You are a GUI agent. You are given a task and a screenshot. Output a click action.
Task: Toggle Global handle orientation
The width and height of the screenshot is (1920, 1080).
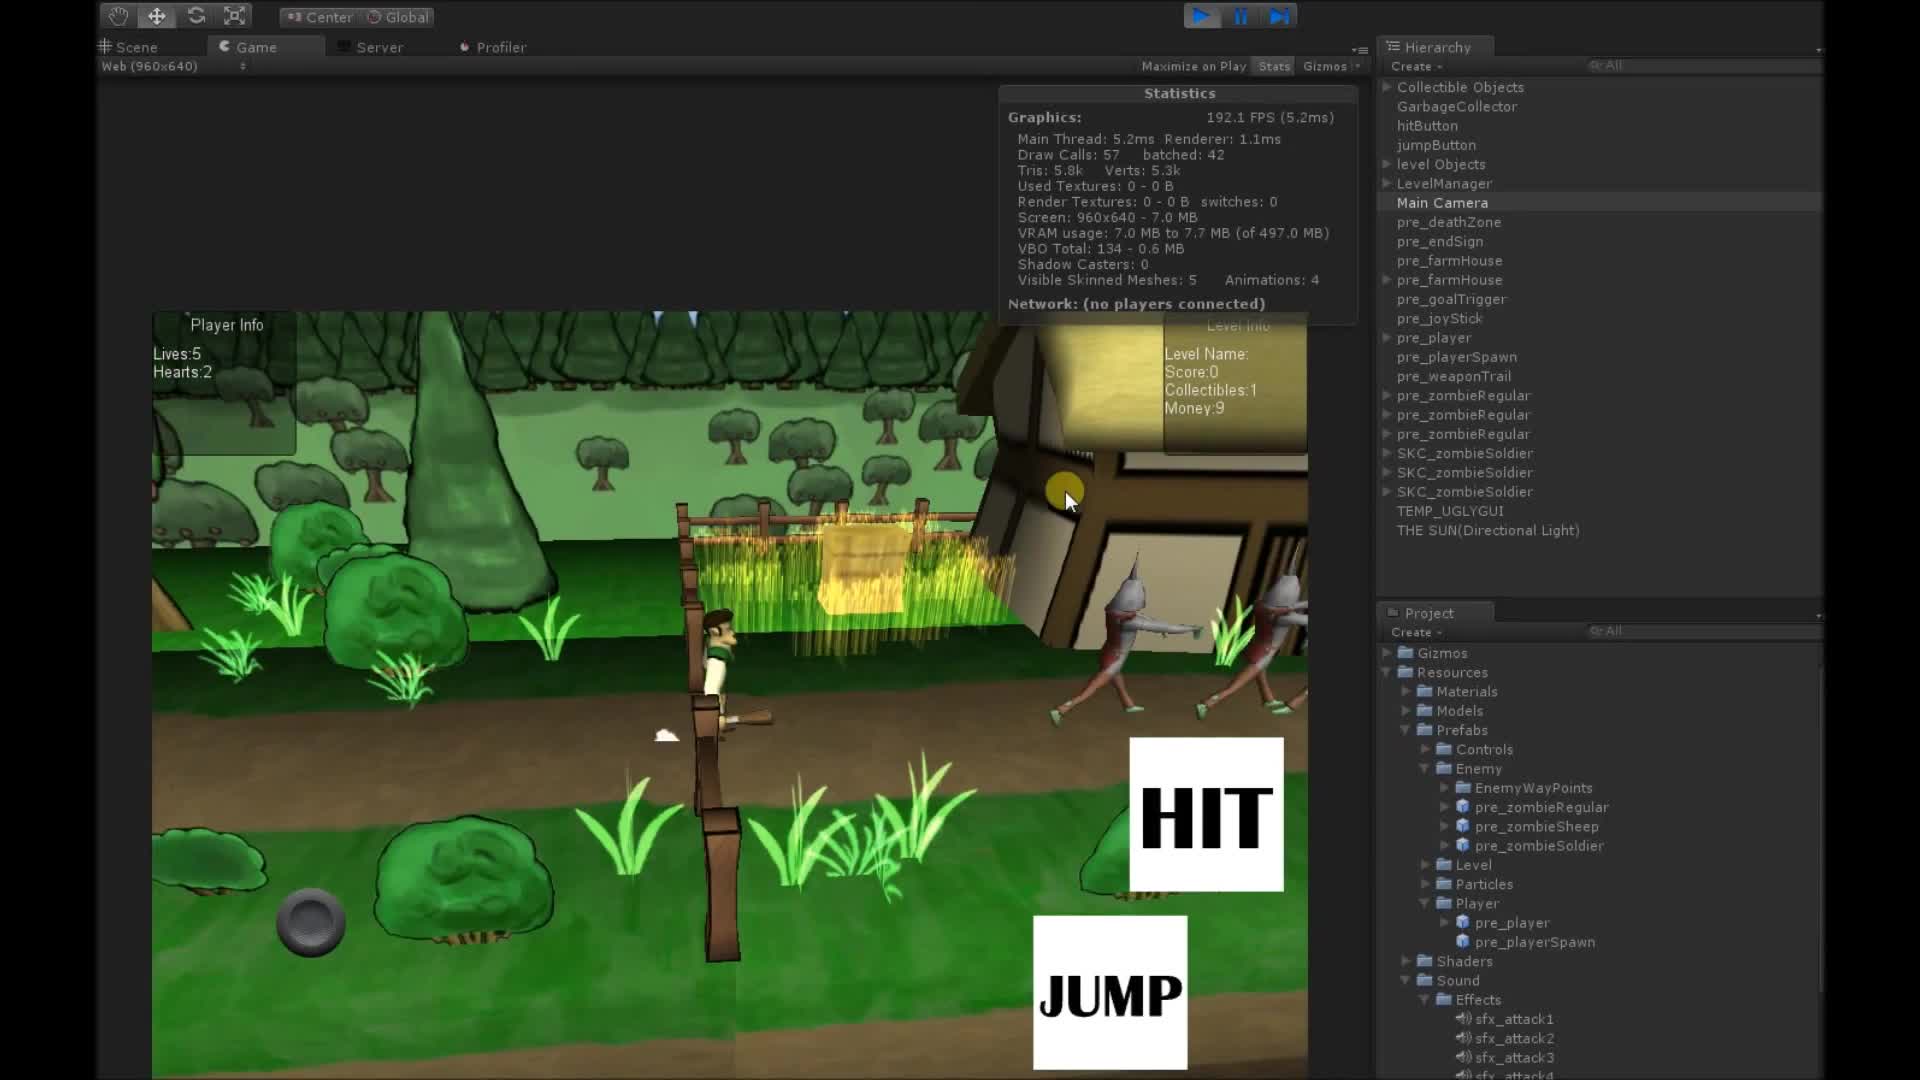(398, 16)
